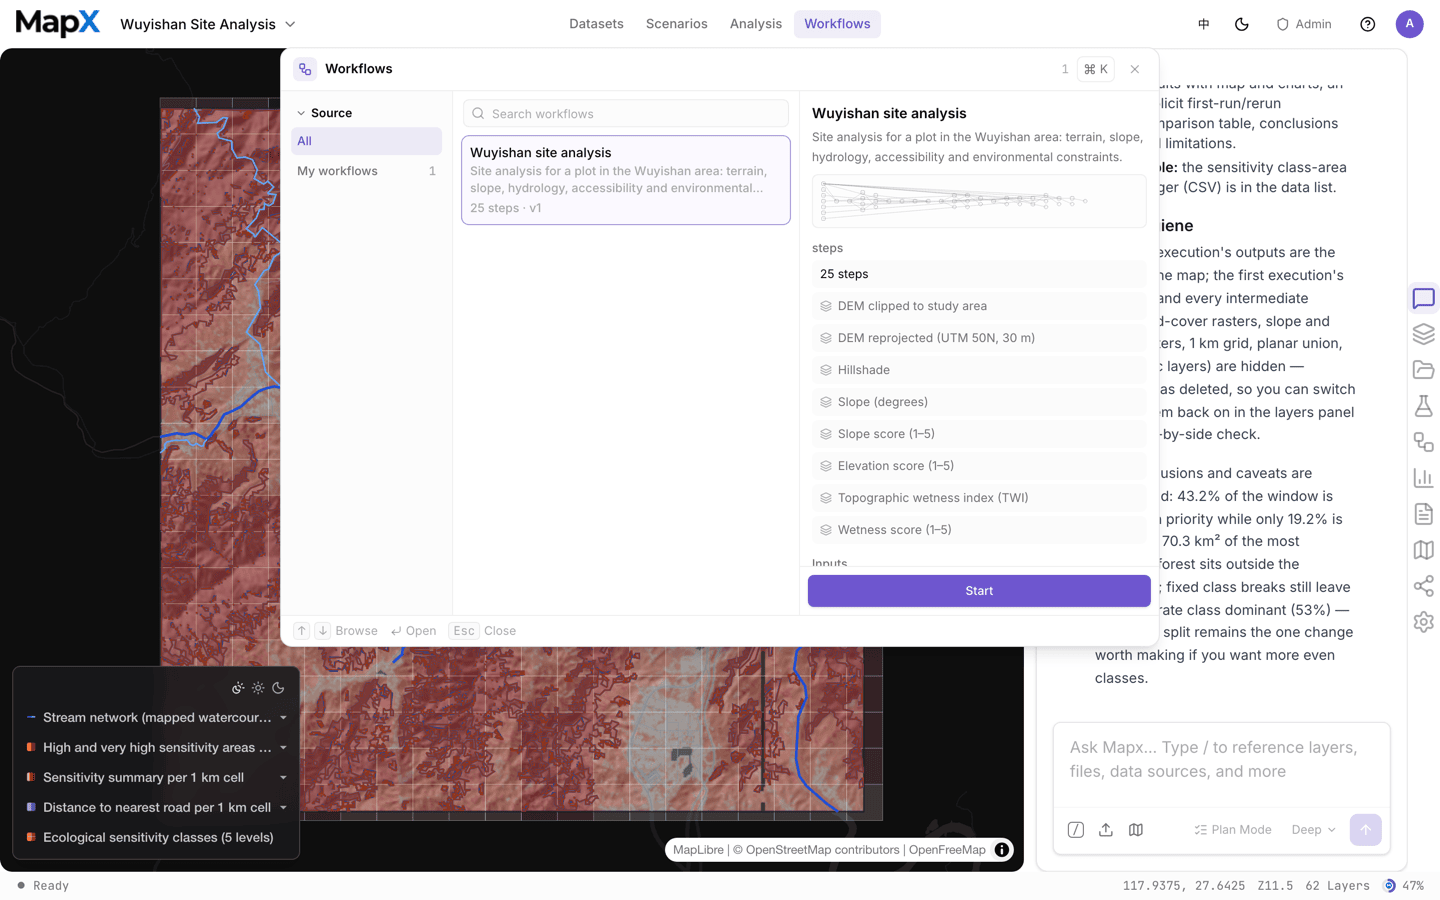Collapse the Source section in Workflows dialog
Viewport: 1440px width, 900px height.
point(324,113)
